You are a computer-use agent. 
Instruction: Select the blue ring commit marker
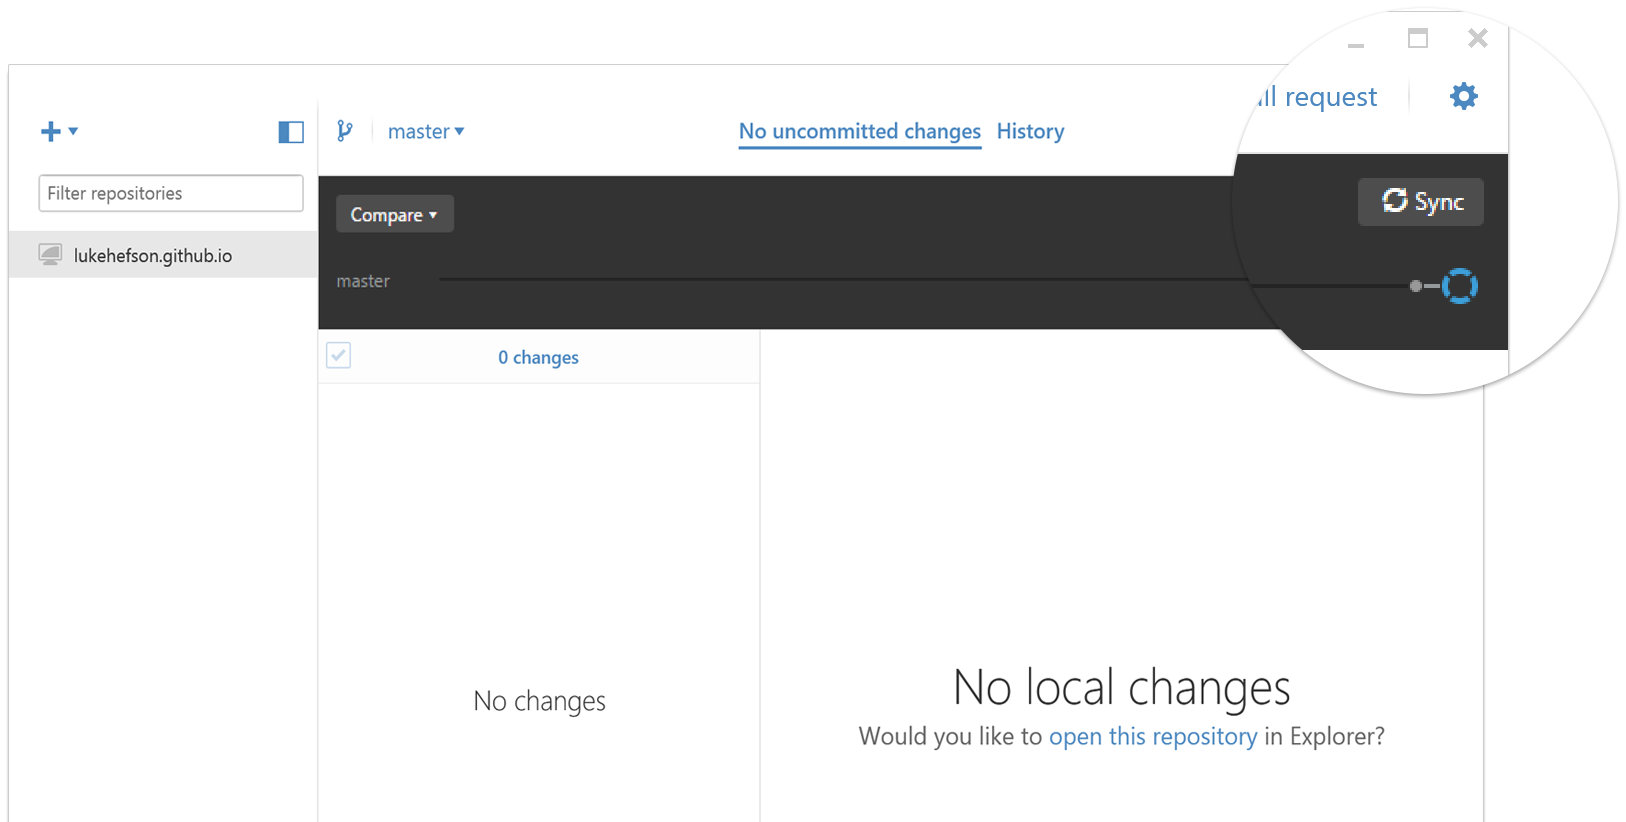[x=1460, y=286]
